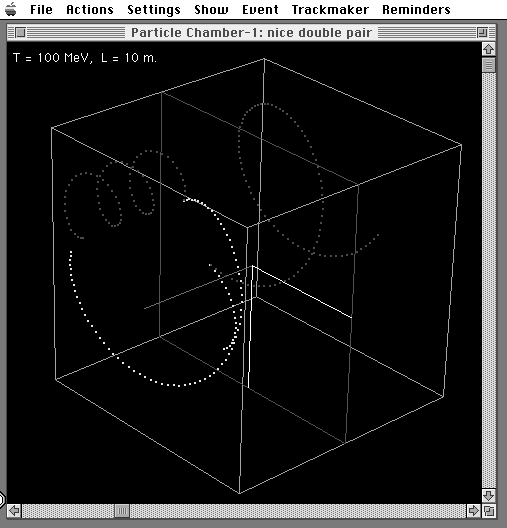Open the Apple menu
Viewport: 507px width, 528px height.
[x=11, y=9]
